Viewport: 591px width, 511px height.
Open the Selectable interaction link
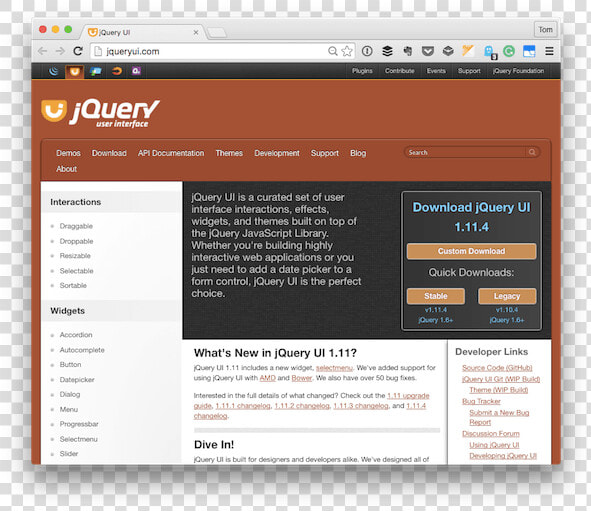pyautogui.click(x=77, y=271)
